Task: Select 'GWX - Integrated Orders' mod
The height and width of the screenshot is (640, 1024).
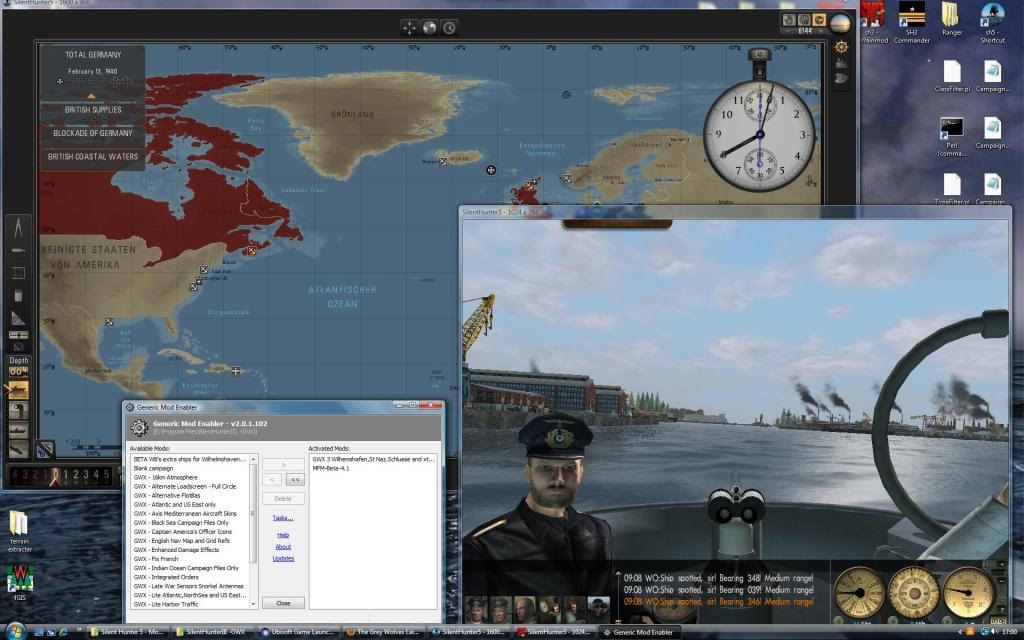Action: [166, 577]
